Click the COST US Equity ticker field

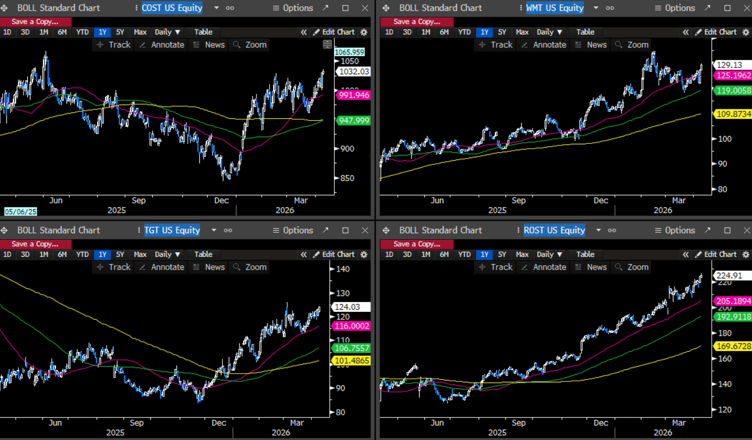click(172, 8)
